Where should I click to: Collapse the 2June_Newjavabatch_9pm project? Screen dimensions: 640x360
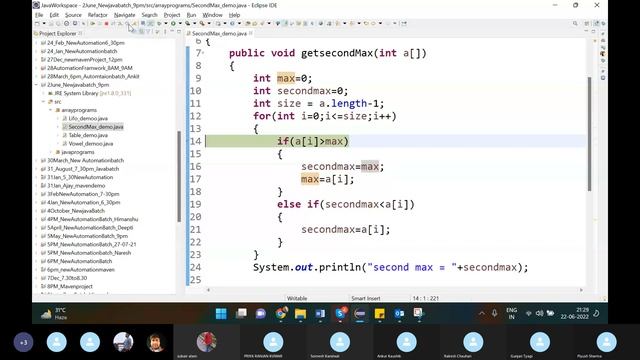36,85
